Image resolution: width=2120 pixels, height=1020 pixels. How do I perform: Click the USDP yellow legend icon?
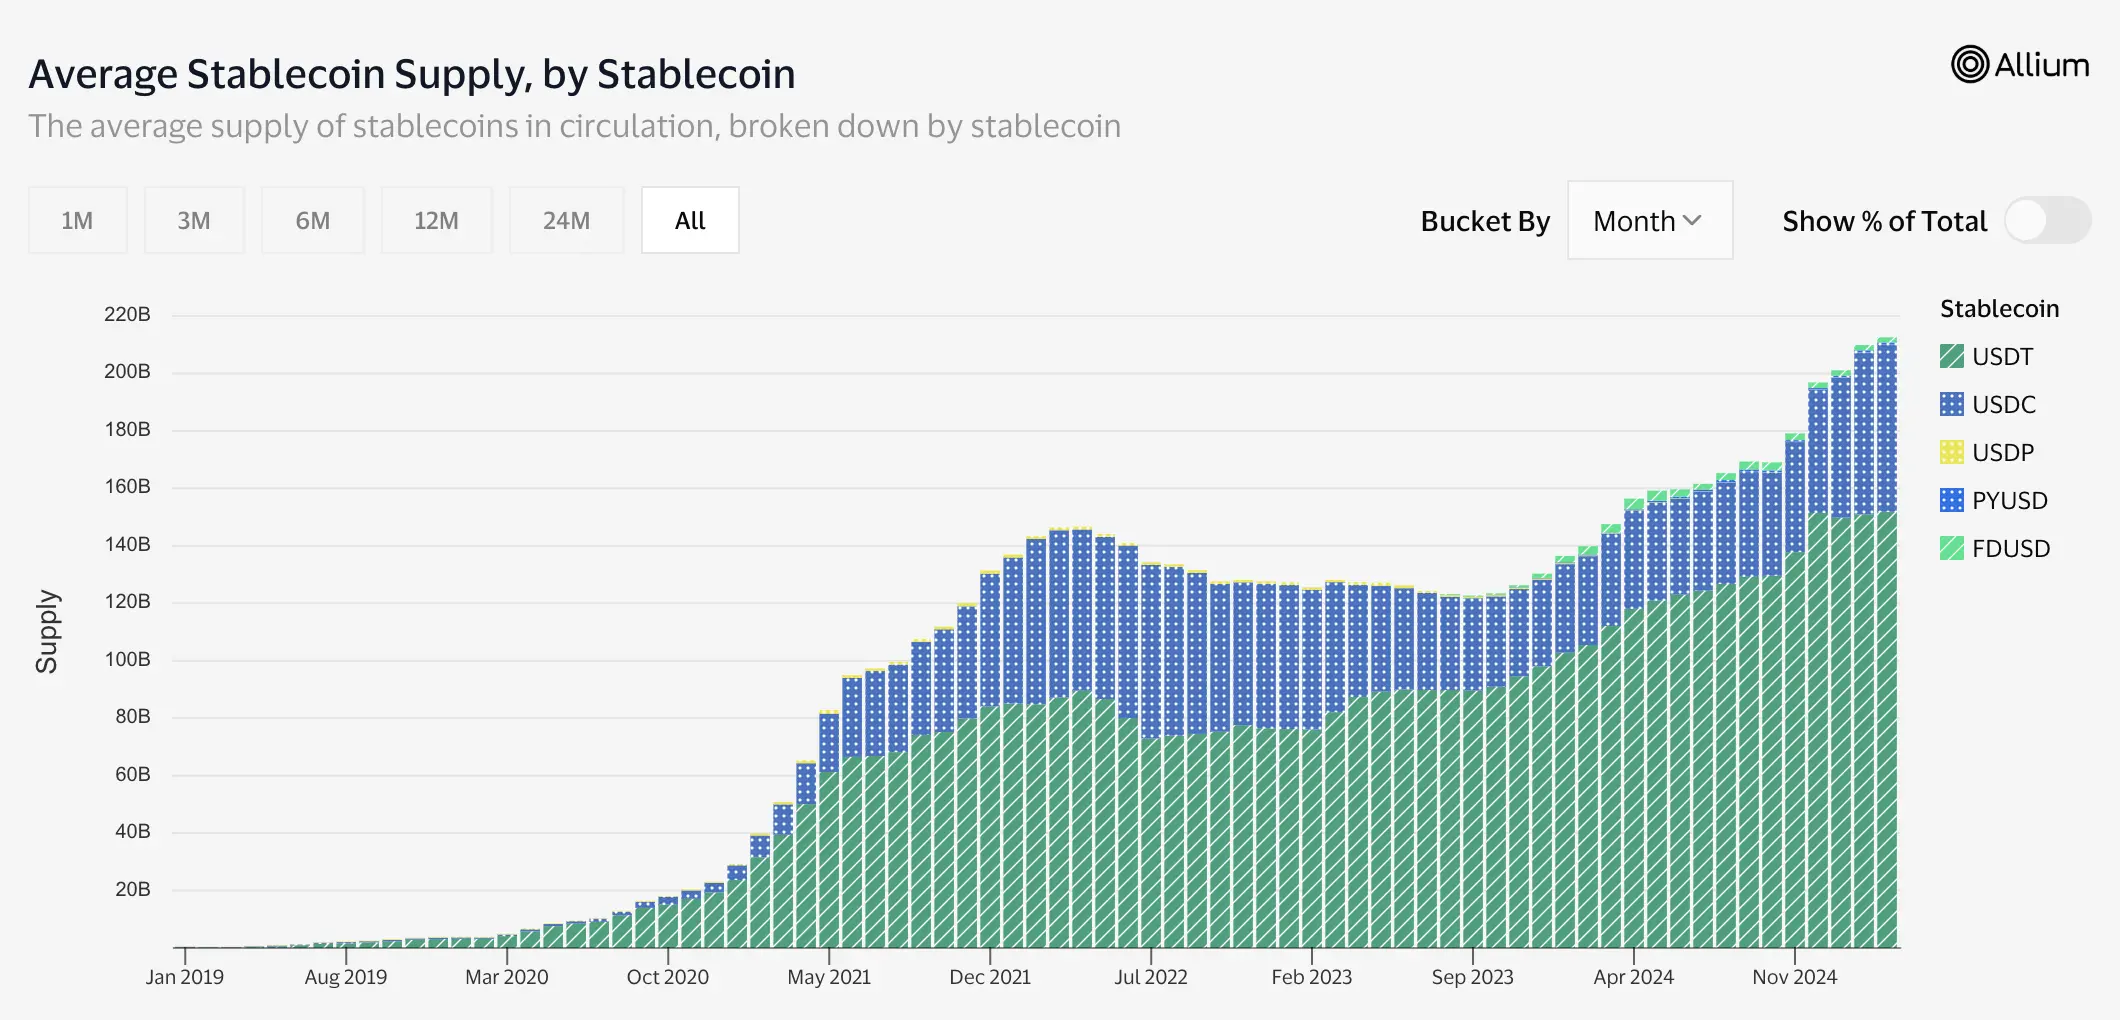coord(1951,453)
